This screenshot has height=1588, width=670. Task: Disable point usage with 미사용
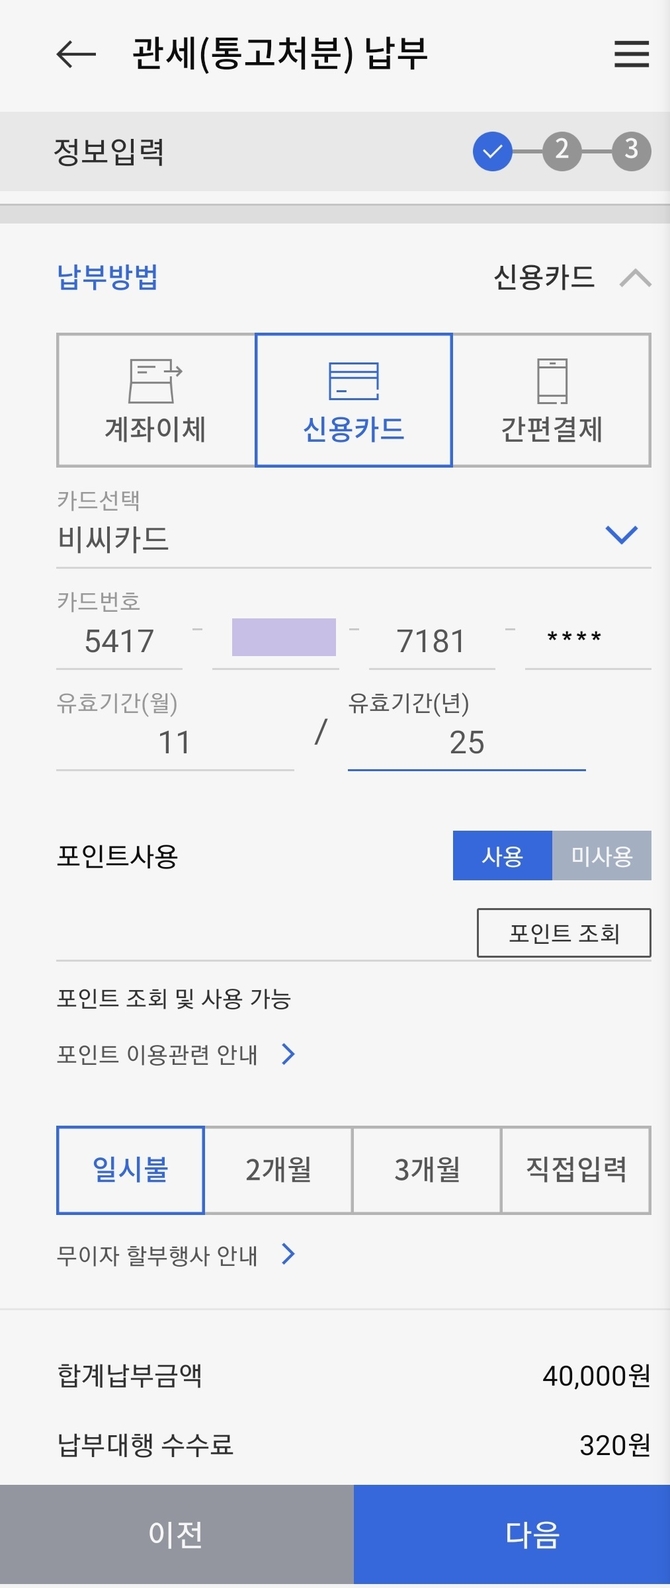(601, 856)
